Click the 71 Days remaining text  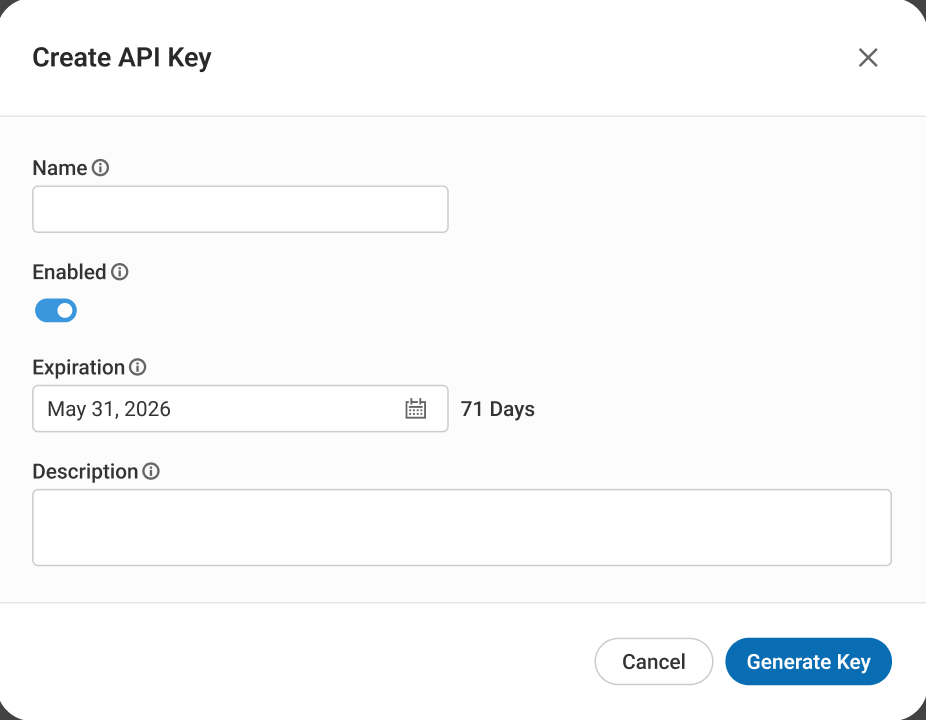(x=497, y=409)
